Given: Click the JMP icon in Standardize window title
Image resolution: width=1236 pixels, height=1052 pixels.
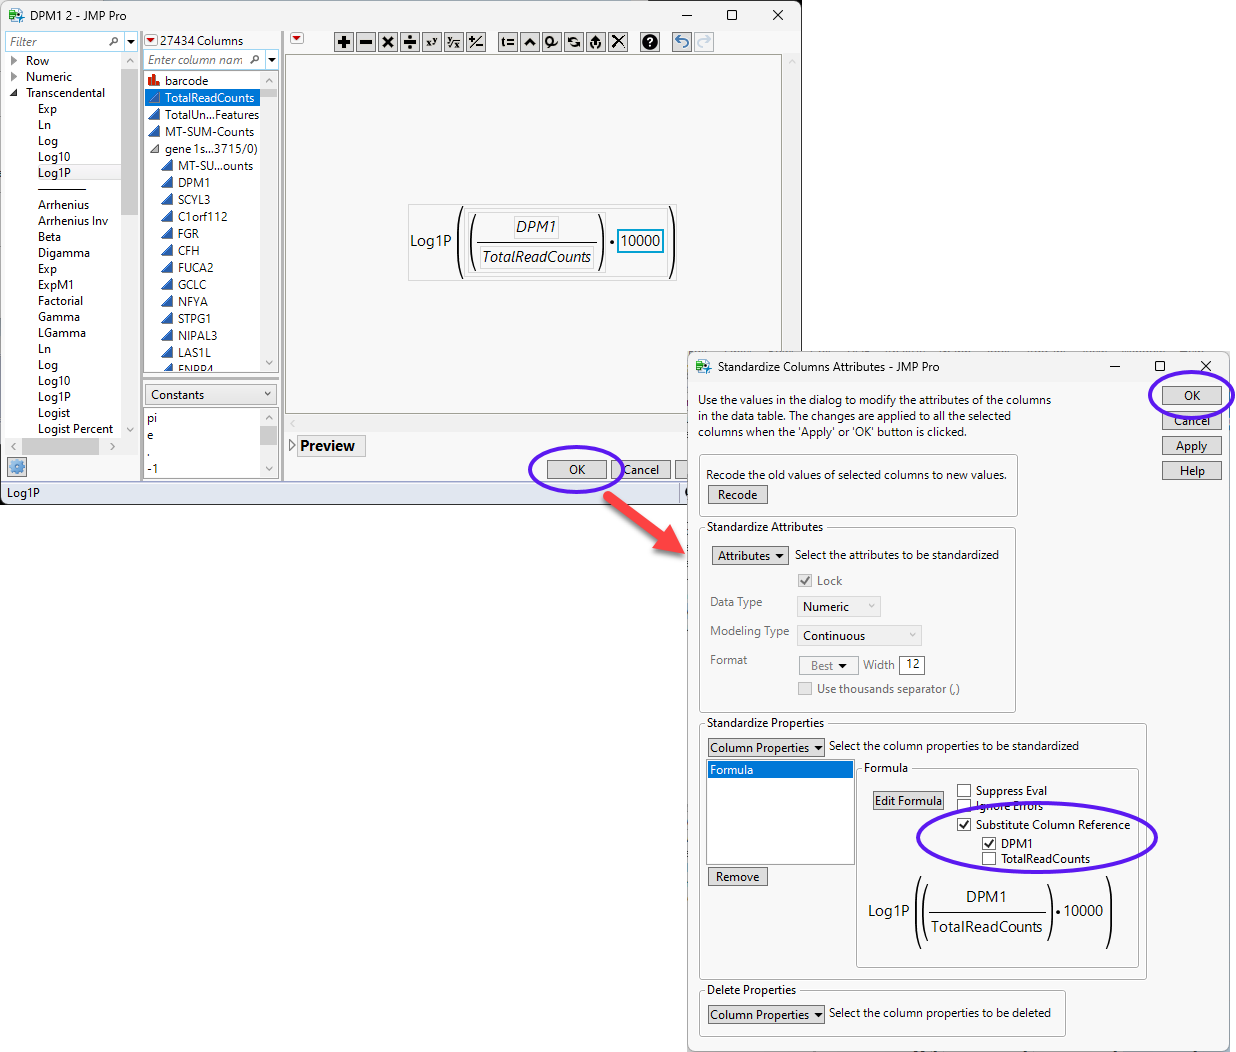Looking at the screenshot, I should pyautogui.click(x=703, y=367).
